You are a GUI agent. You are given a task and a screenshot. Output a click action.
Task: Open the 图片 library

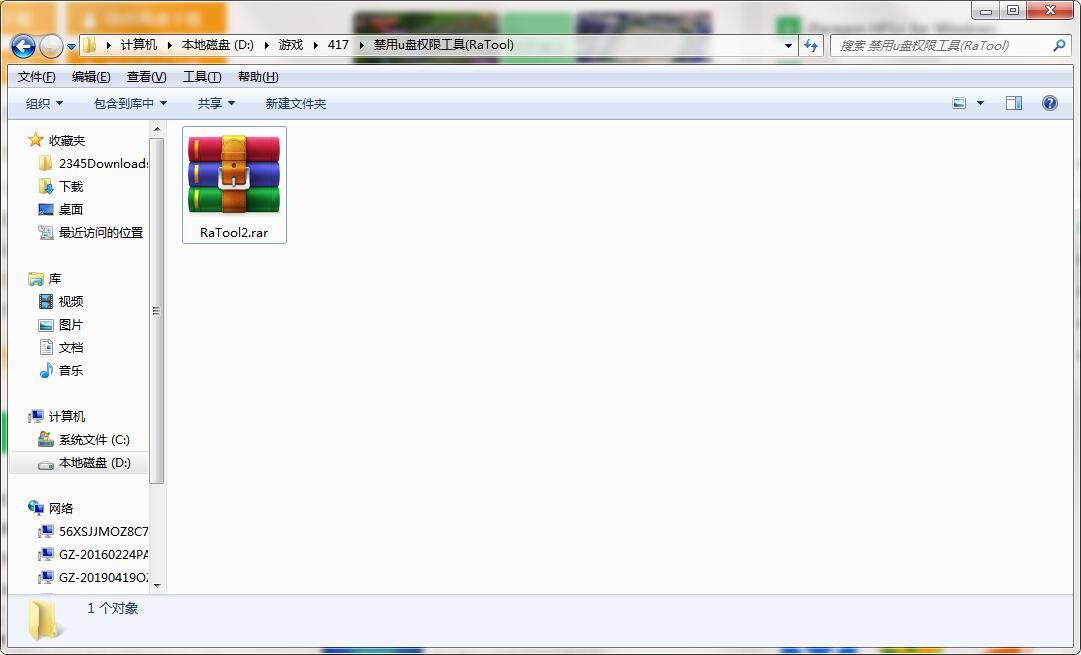tap(61, 325)
